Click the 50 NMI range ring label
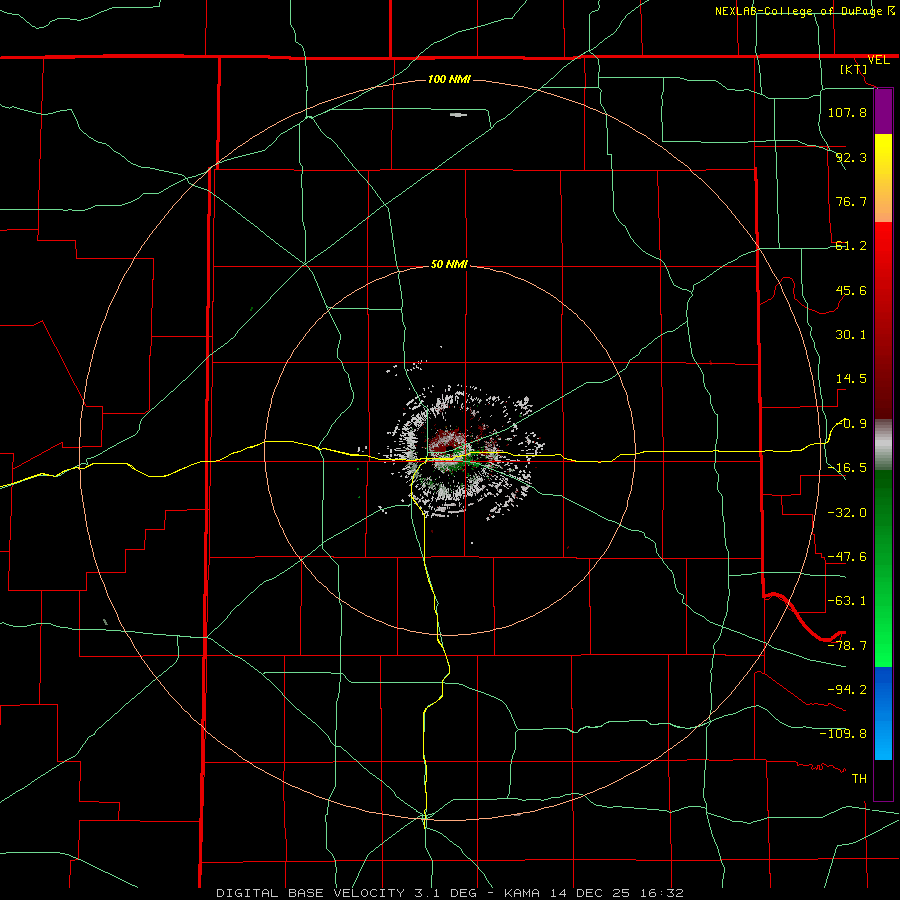The height and width of the screenshot is (900, 900). (449, 264)
